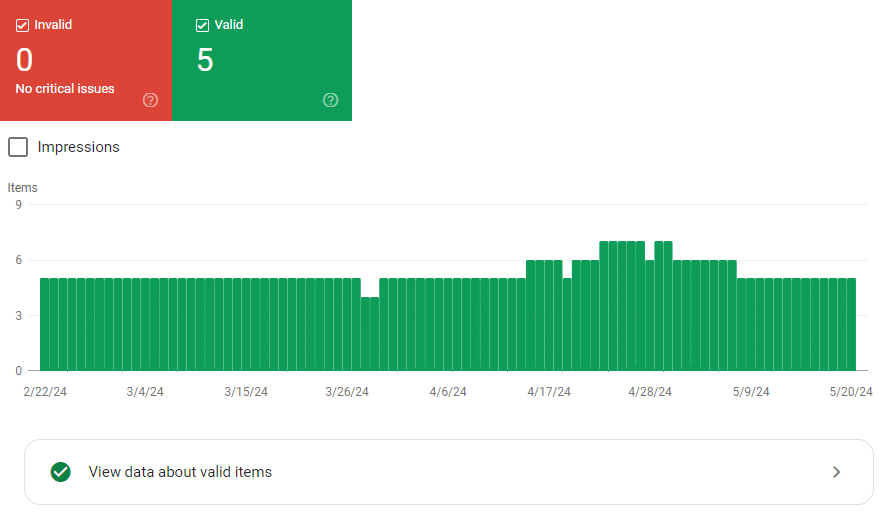Image resolution: width=892 pixels, height=530 pixels.
Task: Select the Invalid count number 0
Action: (x=25, y=60)
